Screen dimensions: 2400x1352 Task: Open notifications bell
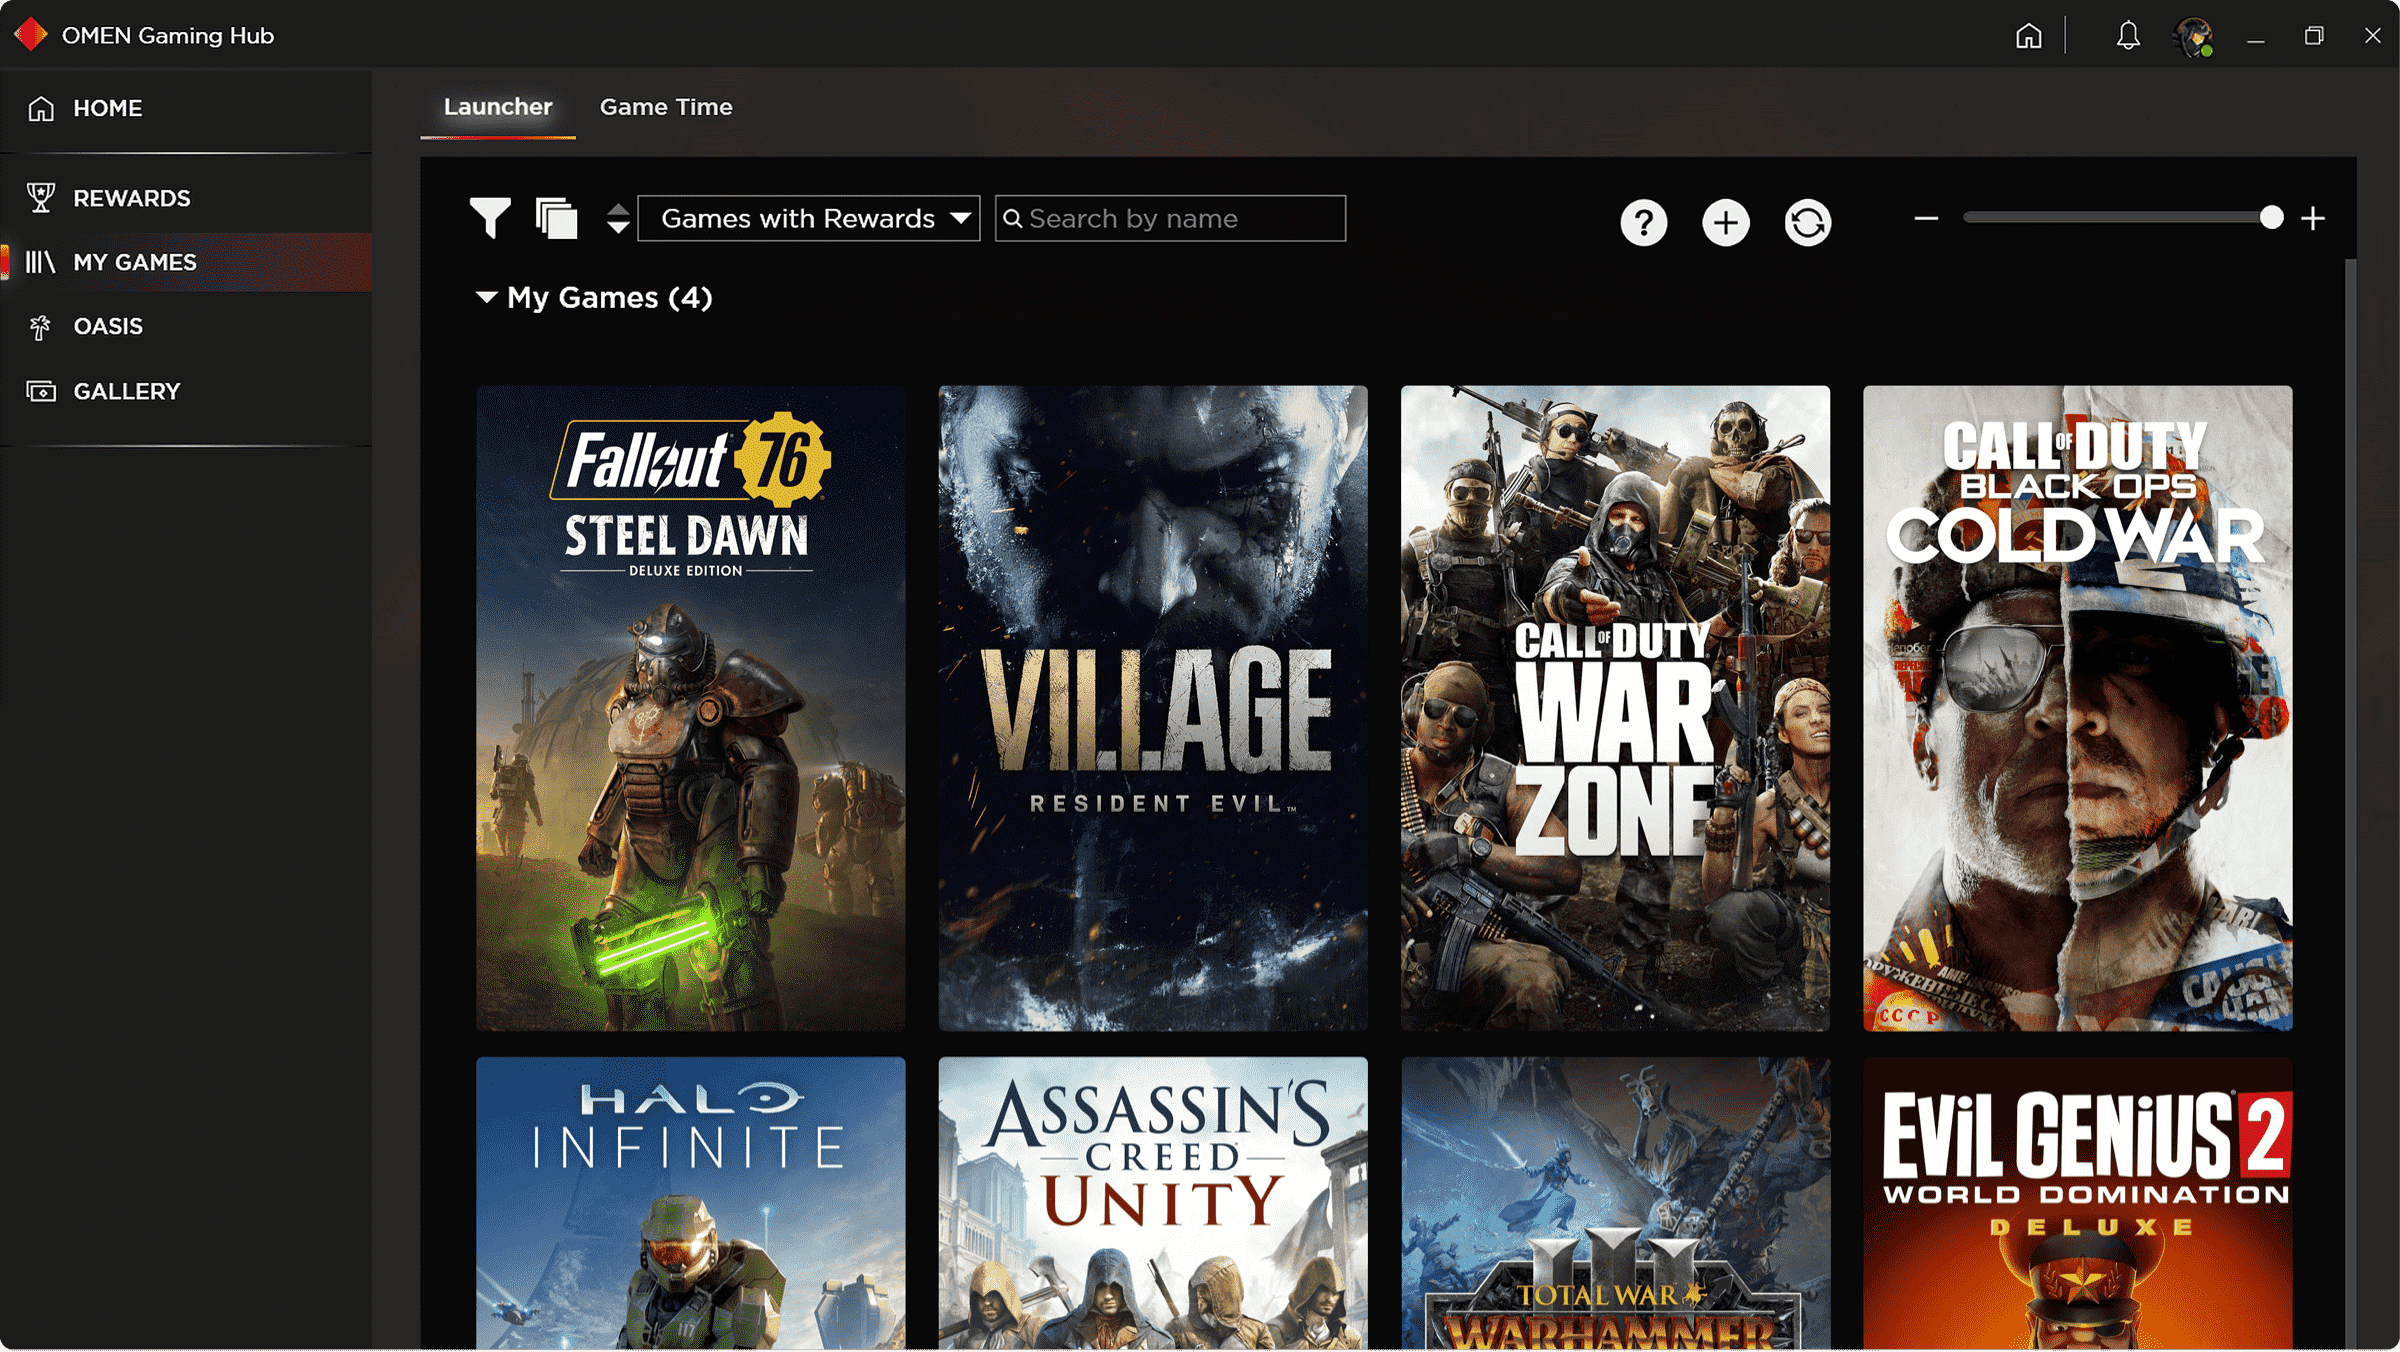click(2128, 36)
